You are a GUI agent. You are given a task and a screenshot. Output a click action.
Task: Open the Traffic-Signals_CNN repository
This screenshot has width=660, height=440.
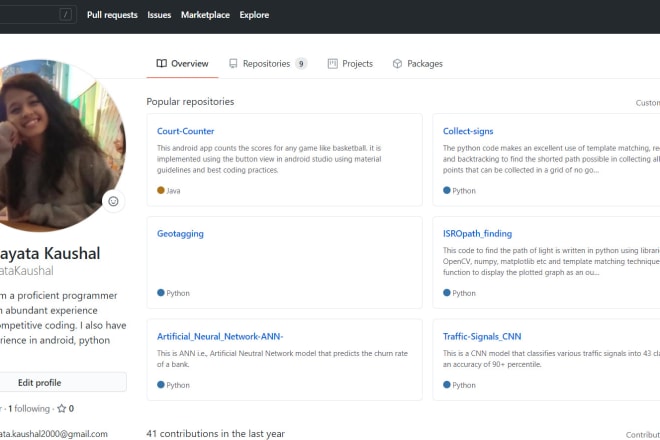tap(482, 336)
